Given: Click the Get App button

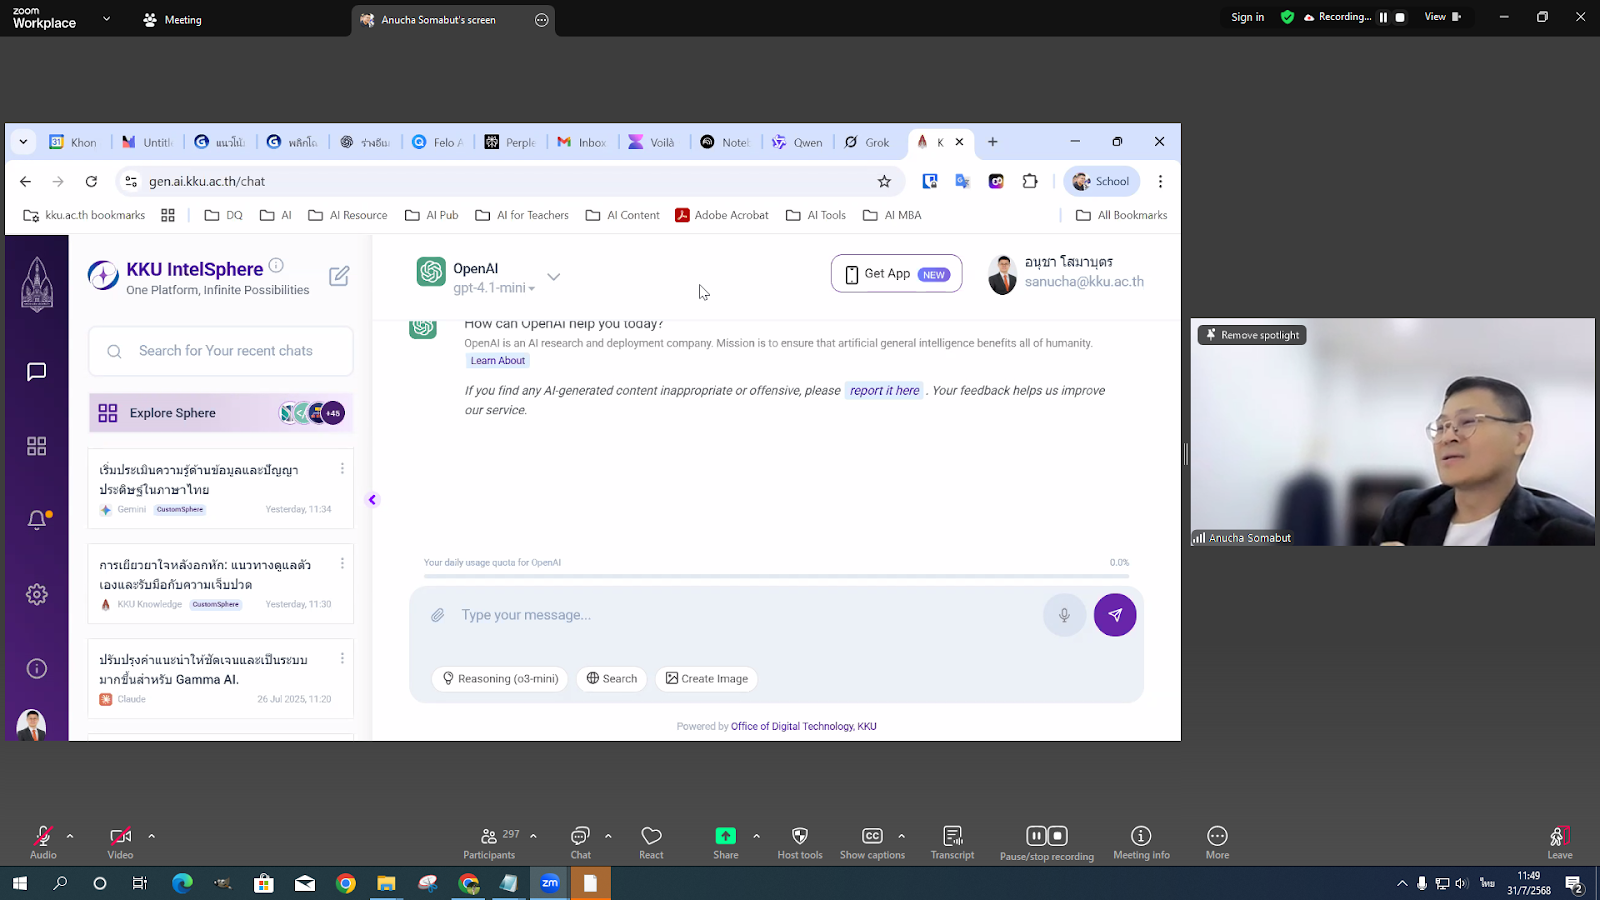Looking at the screenshot, I should tap(895, 273).
